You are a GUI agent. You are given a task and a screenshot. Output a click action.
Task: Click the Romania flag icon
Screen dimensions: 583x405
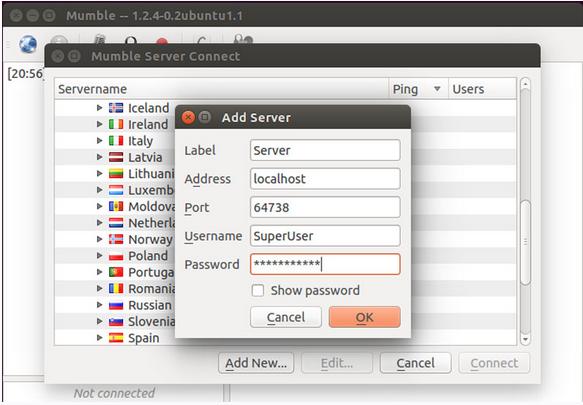[x=116, y=288]
